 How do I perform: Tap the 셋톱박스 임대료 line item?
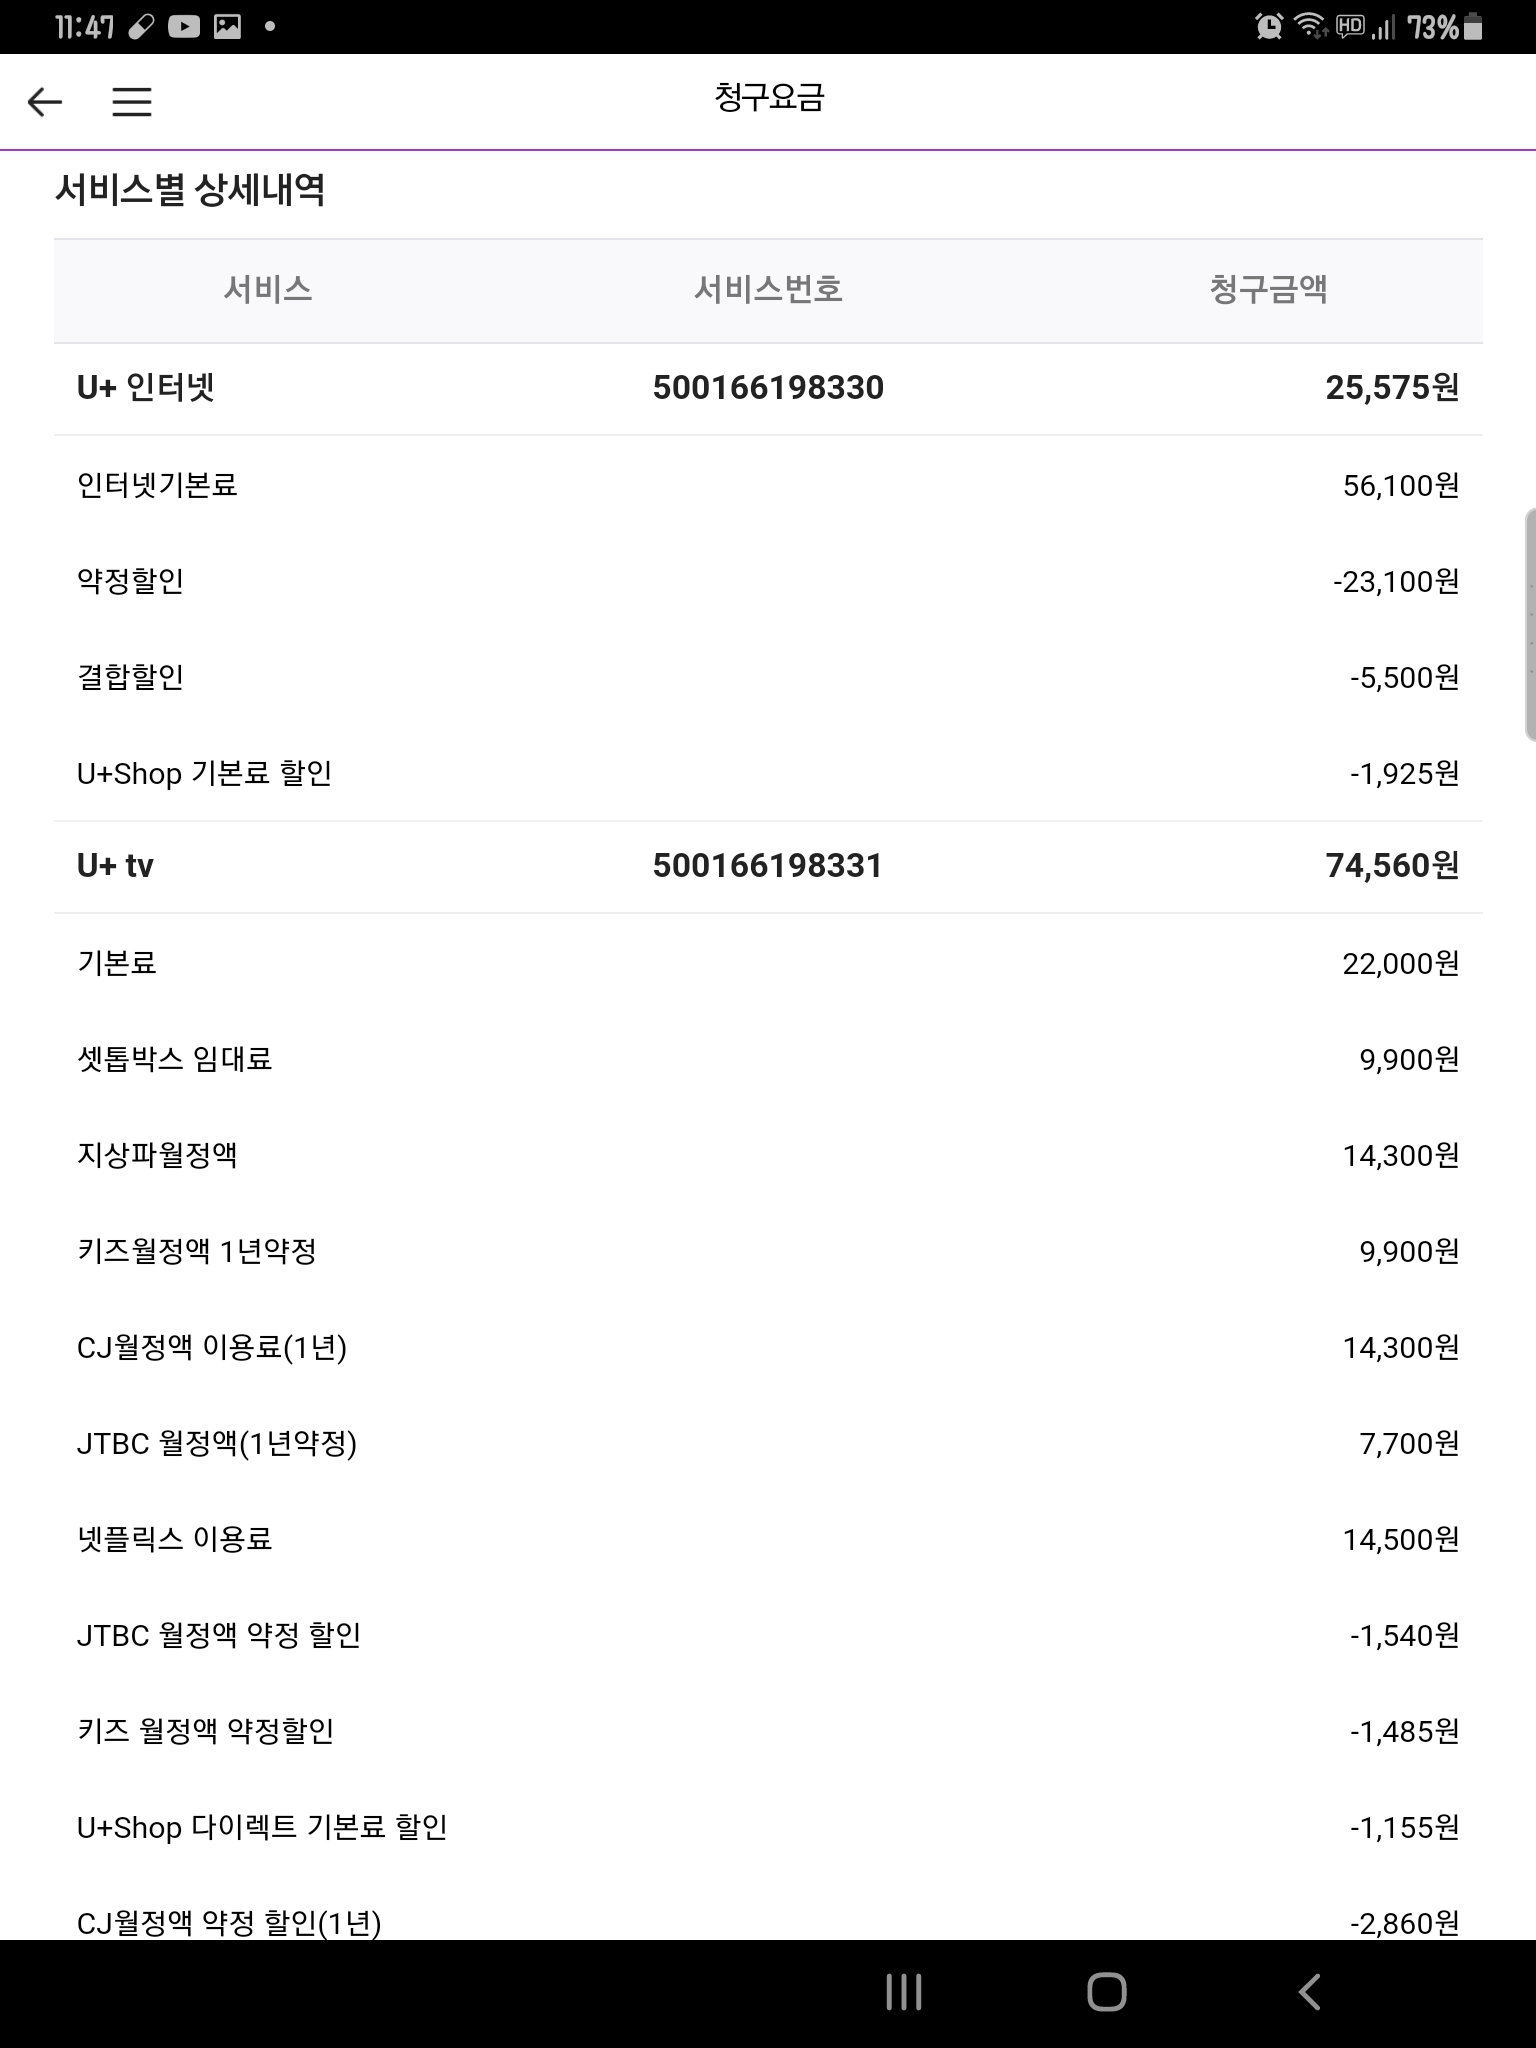tap(175, 1059)
